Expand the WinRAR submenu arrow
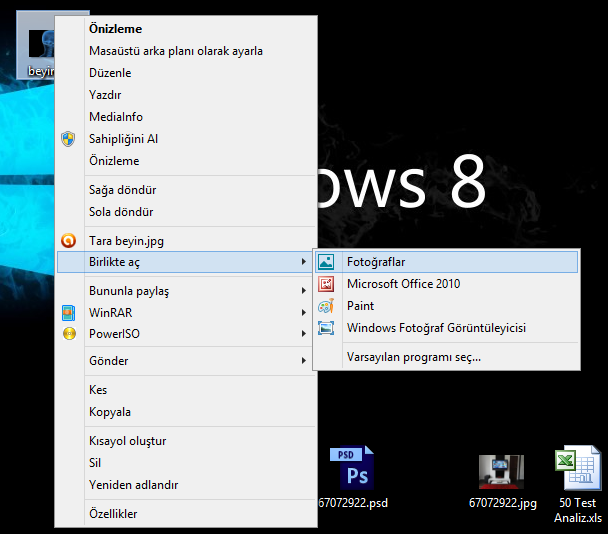This screenshot has width=608, height=534. point(304,313)
